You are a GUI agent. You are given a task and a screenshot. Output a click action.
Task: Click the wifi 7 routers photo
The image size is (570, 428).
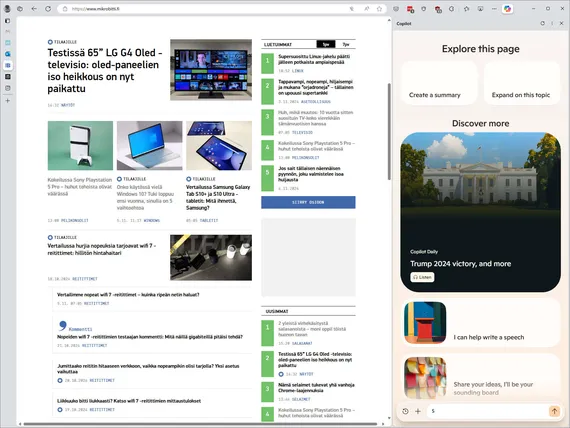(211, 257)
